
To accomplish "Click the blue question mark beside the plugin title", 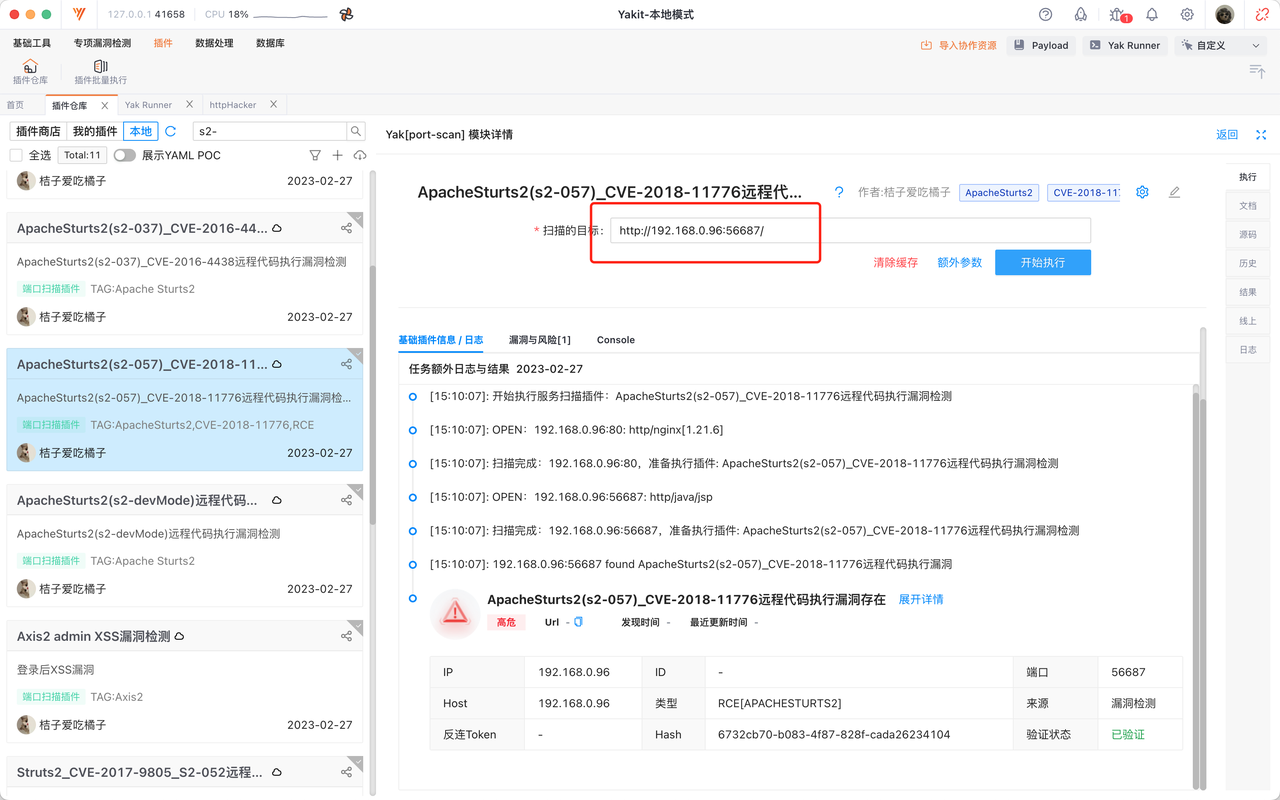I will (x=839, y=192).
